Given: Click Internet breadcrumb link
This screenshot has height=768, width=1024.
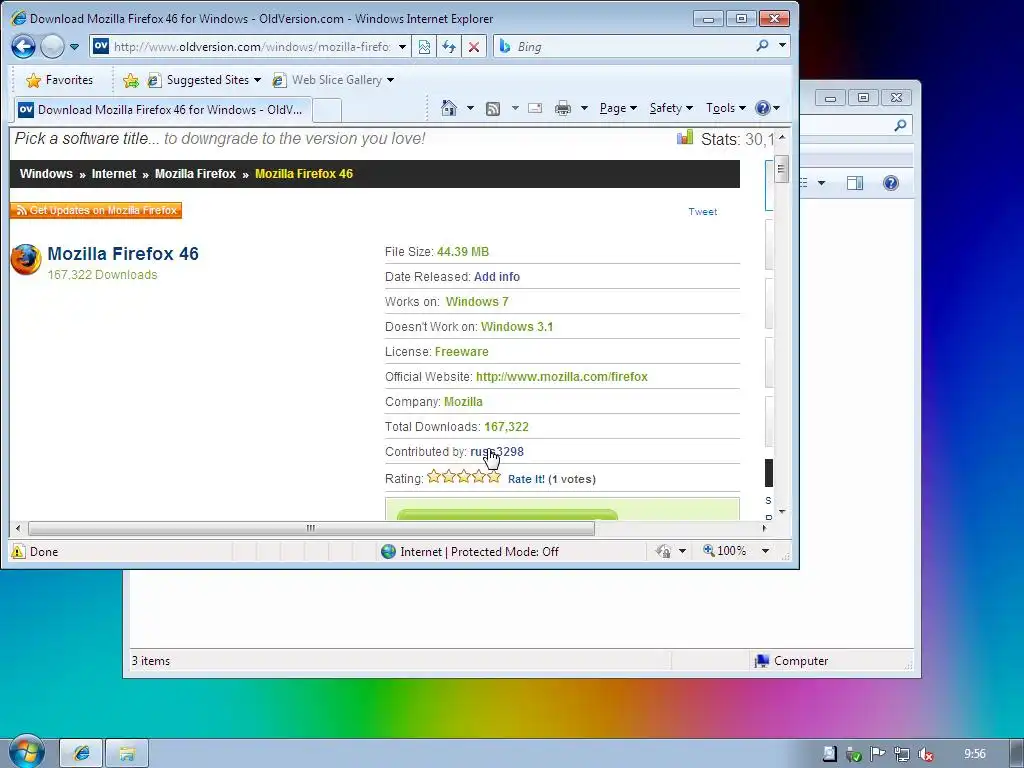Looking at the screenshot, I should click(x=114, y=174).
